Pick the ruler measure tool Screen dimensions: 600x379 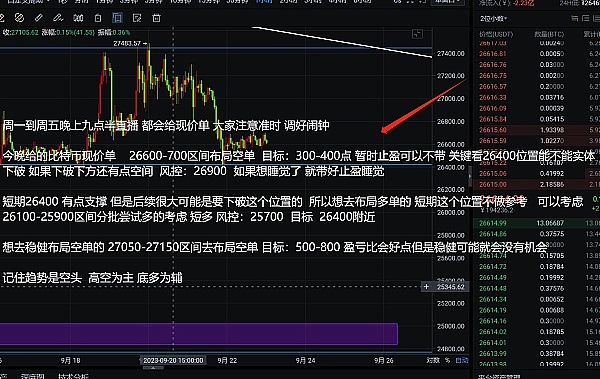pos(38,18)
